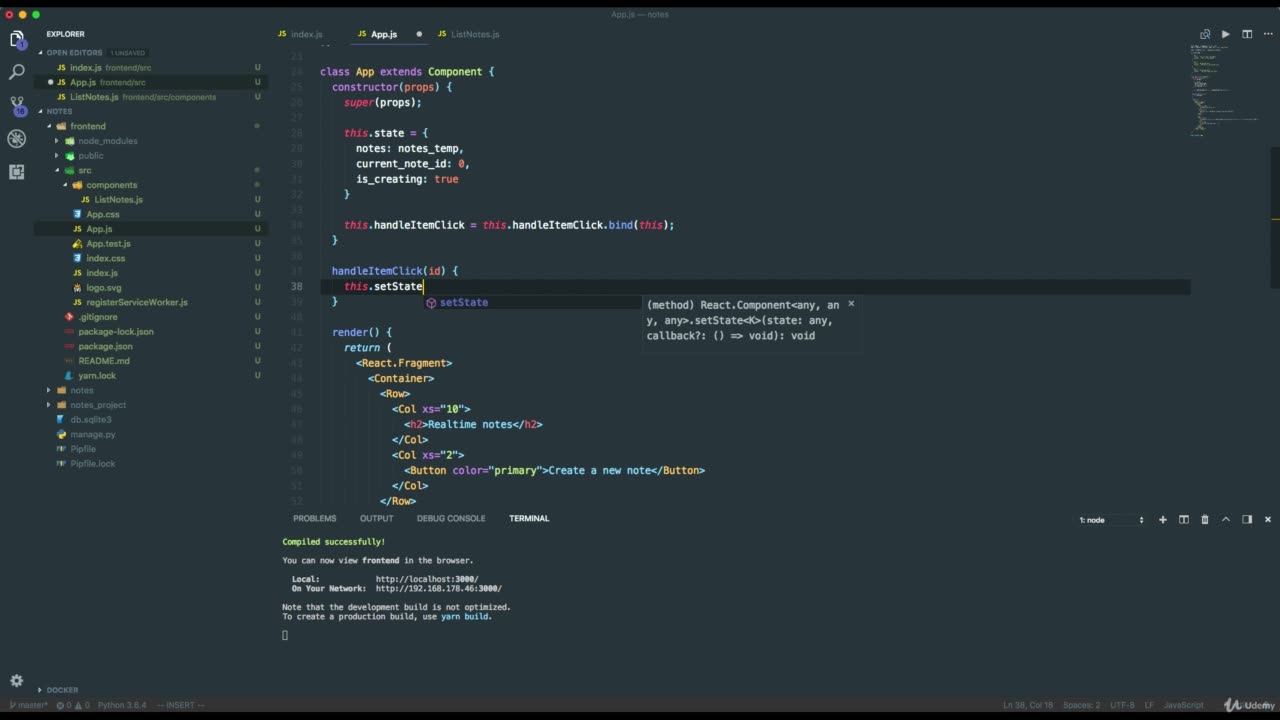Image resolution: width=1280 pixels, height=720 pixels.
Task: Open App.css in the file tree
Action: click(102, 214)
